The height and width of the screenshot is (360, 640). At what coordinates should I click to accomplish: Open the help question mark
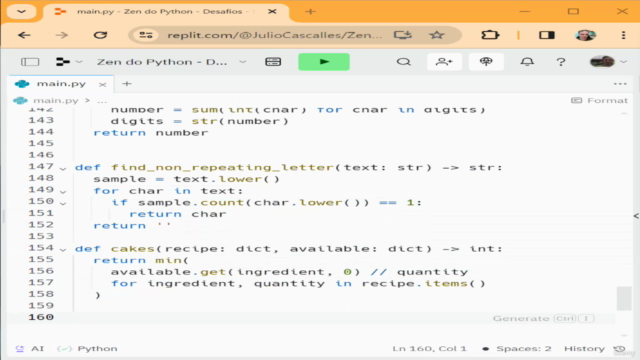tap(561, 62)
